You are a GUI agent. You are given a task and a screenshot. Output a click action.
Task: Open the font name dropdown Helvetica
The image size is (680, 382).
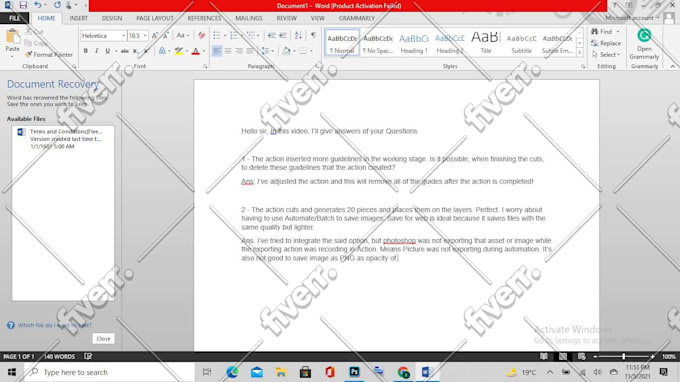tap(124, 36)
